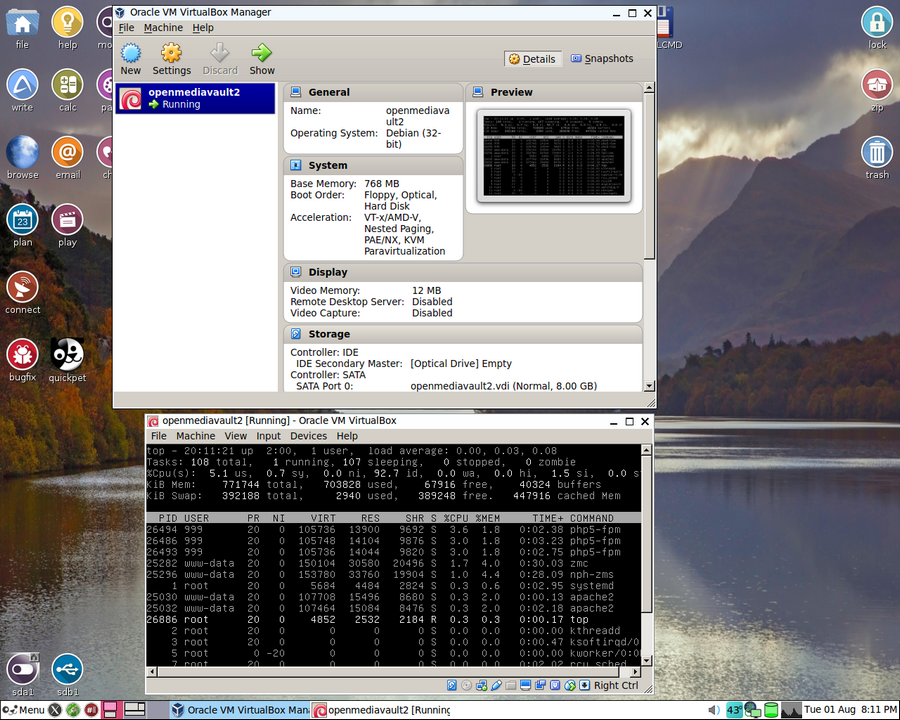Viewport: 900px width, 720px height.
Task: Select openmediavault2 in the VM list
Action: pos(195,98)
